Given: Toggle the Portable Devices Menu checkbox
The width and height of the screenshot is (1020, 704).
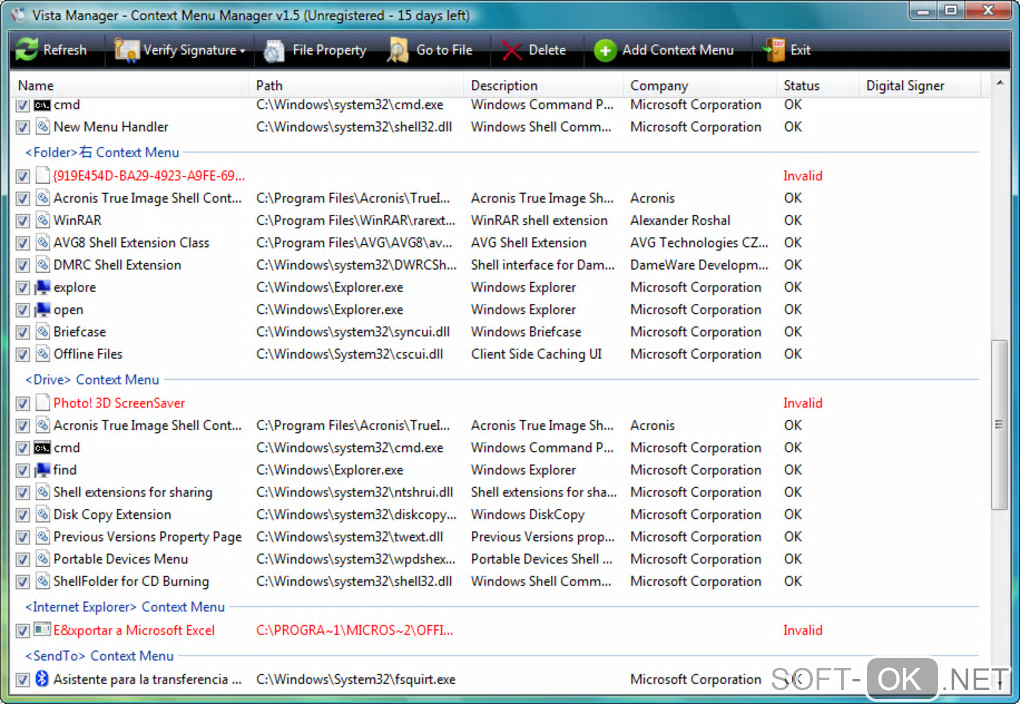Looking at the screenshot, I should point(23,560).
